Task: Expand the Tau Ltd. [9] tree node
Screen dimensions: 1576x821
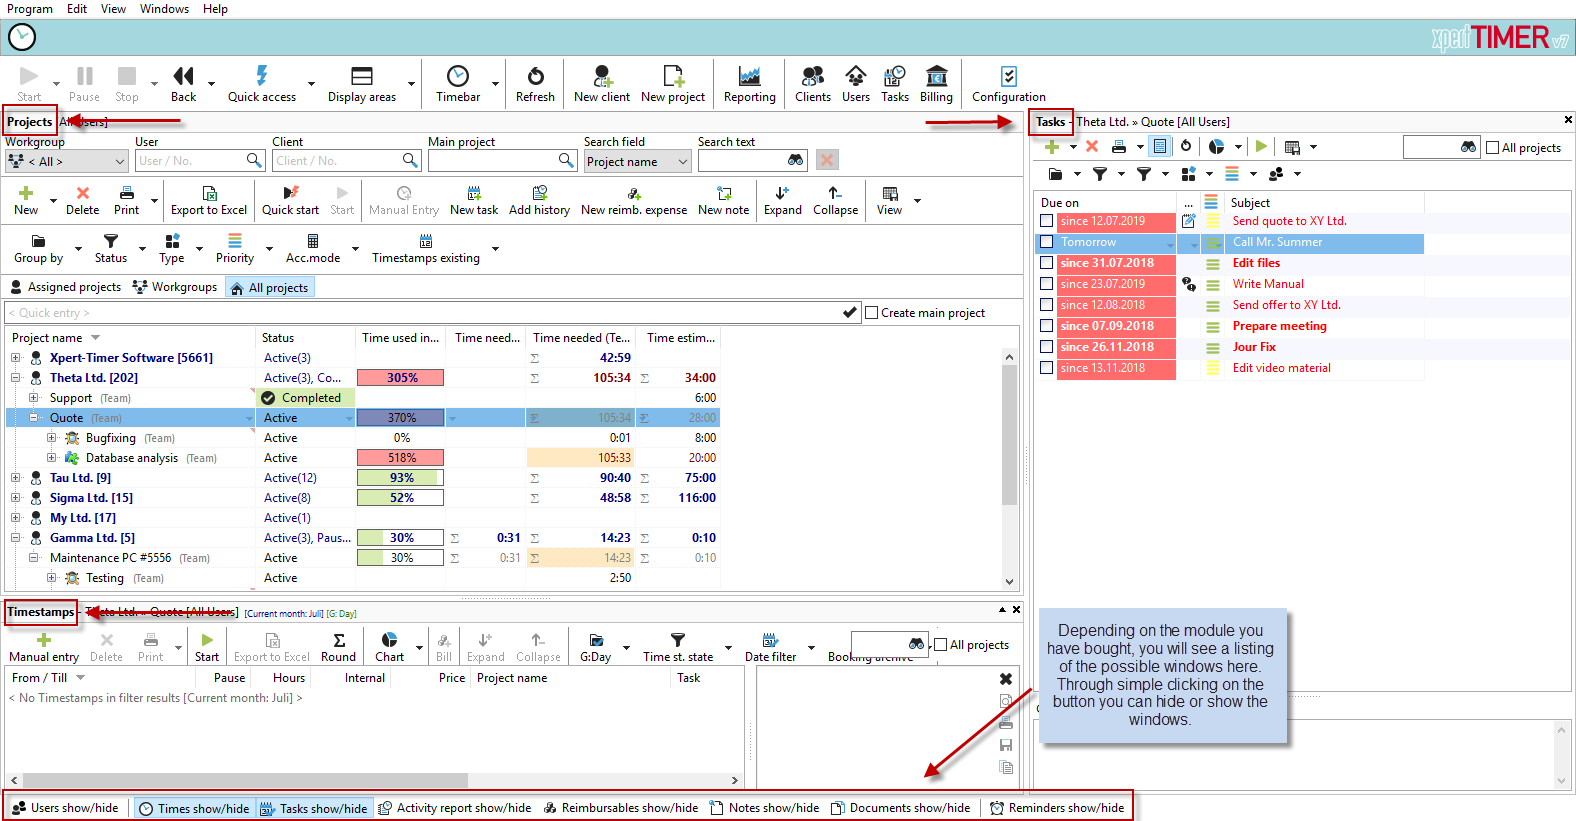Action: [16, 478]
